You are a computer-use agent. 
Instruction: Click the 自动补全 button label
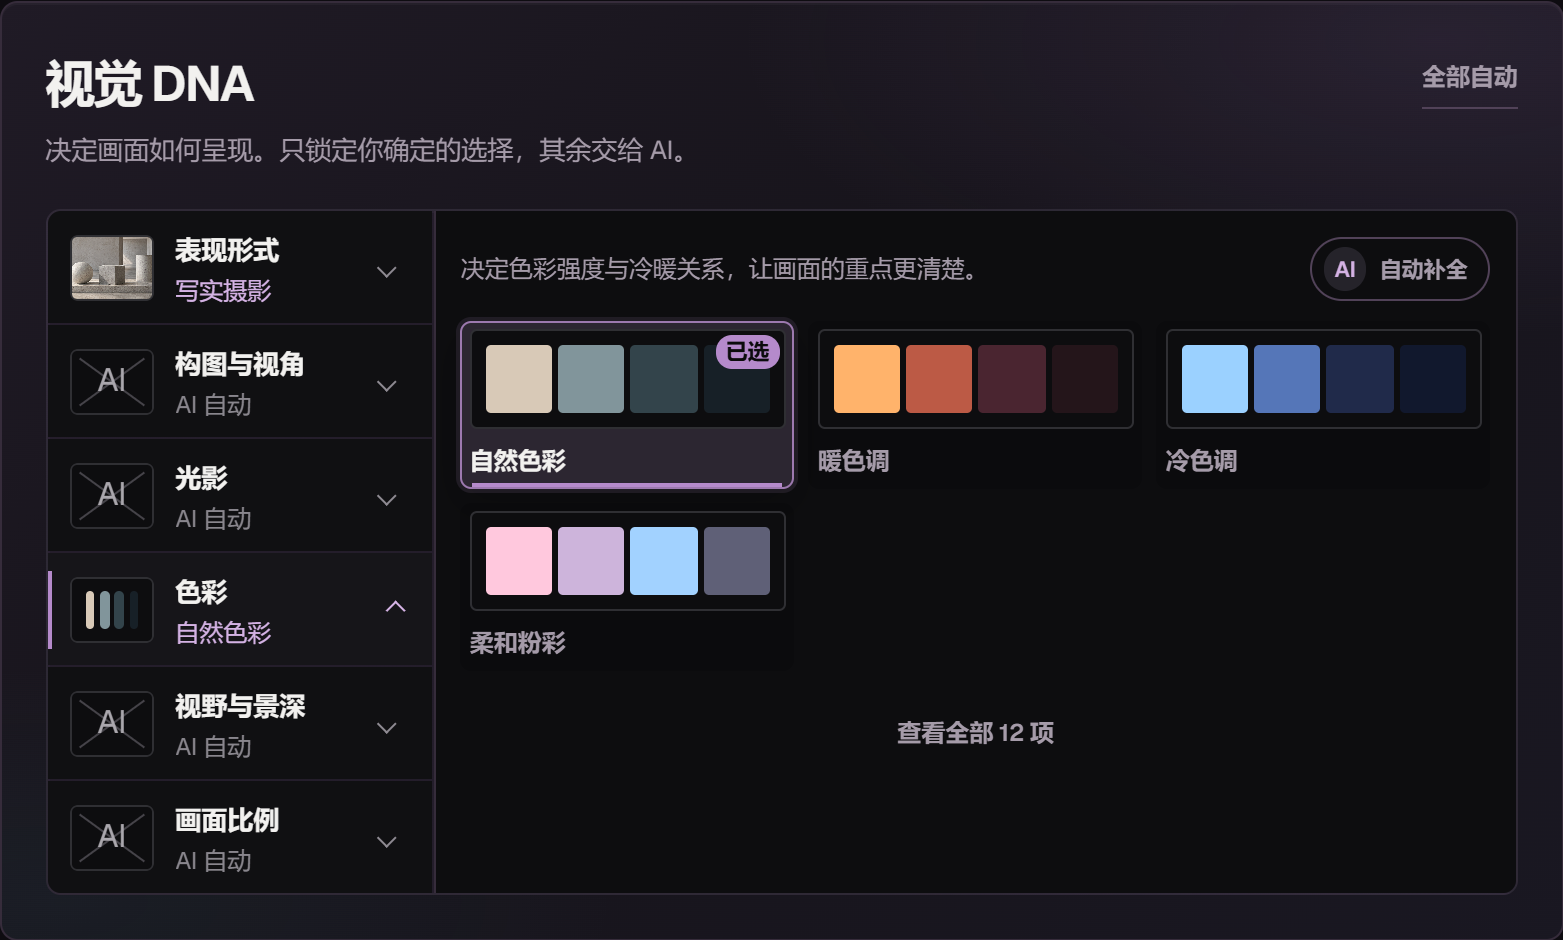1424,269
